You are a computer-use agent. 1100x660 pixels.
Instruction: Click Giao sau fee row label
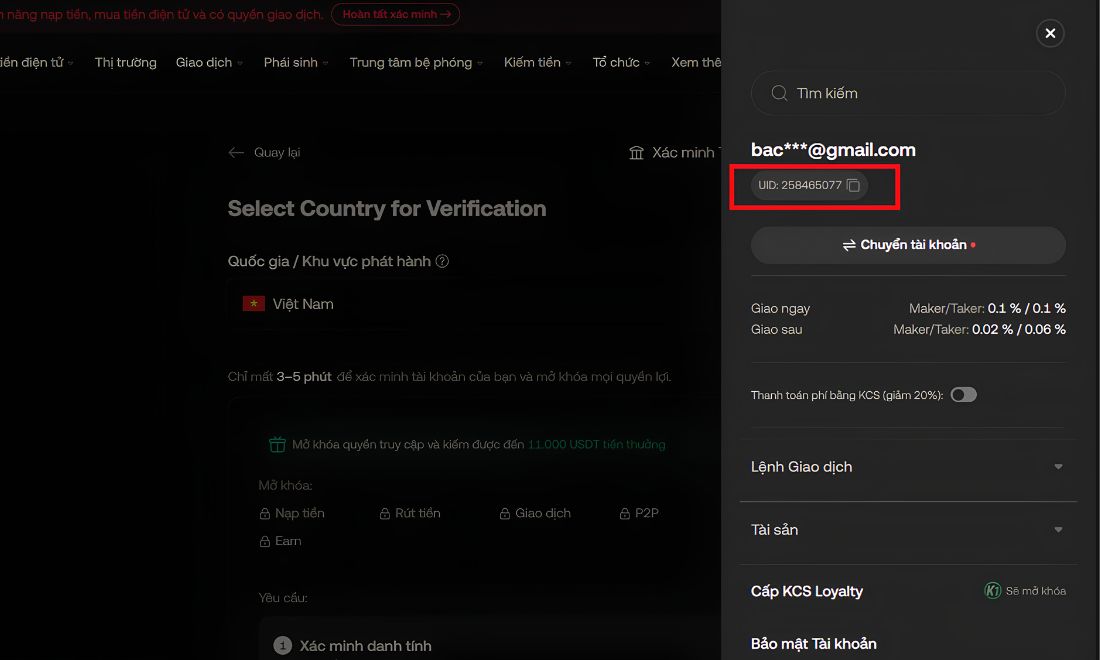click(777, 330)
